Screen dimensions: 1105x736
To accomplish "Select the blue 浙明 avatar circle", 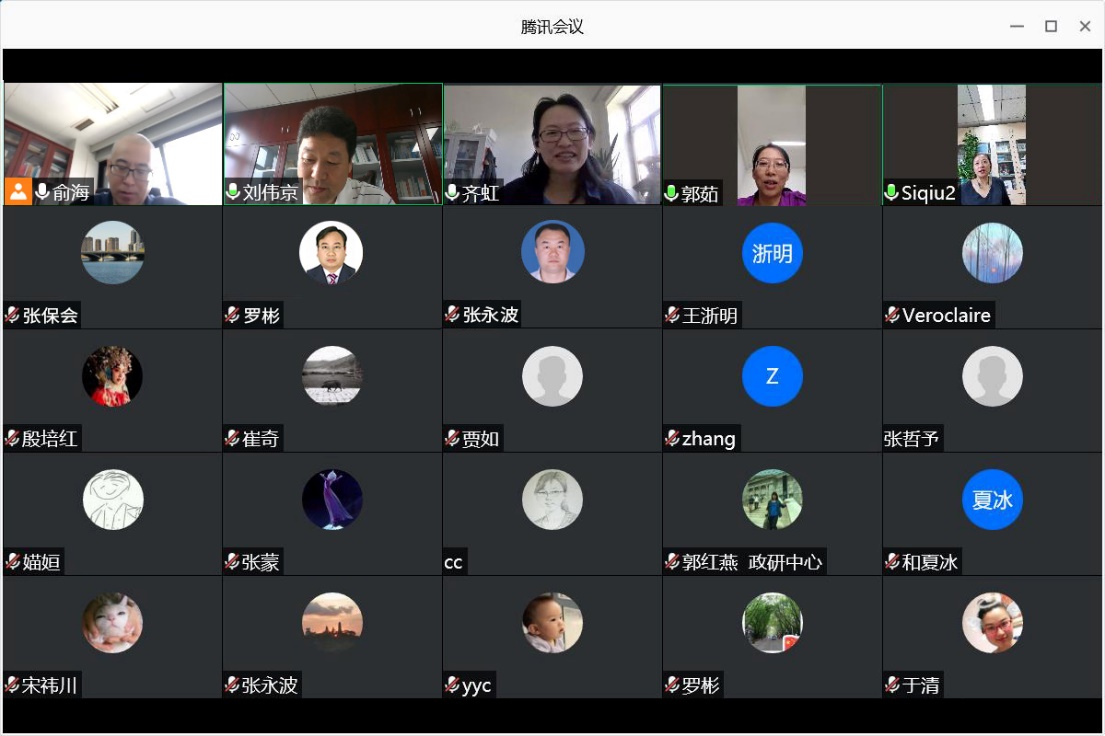I will 772,254.
